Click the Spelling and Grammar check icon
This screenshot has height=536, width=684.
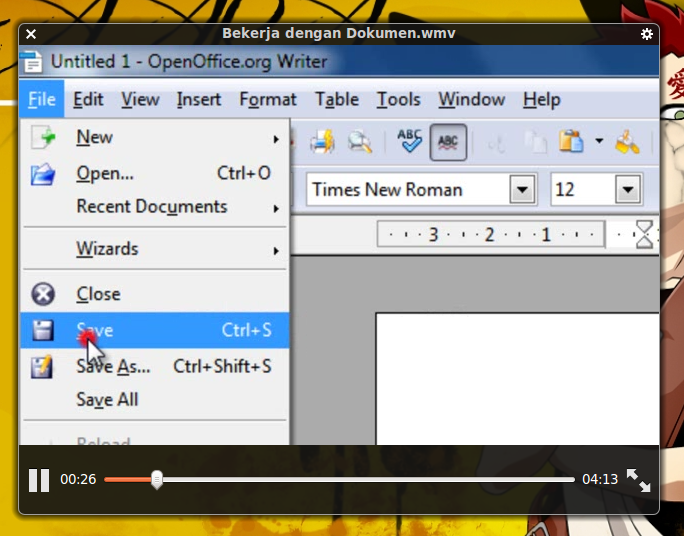coord(409,142)
